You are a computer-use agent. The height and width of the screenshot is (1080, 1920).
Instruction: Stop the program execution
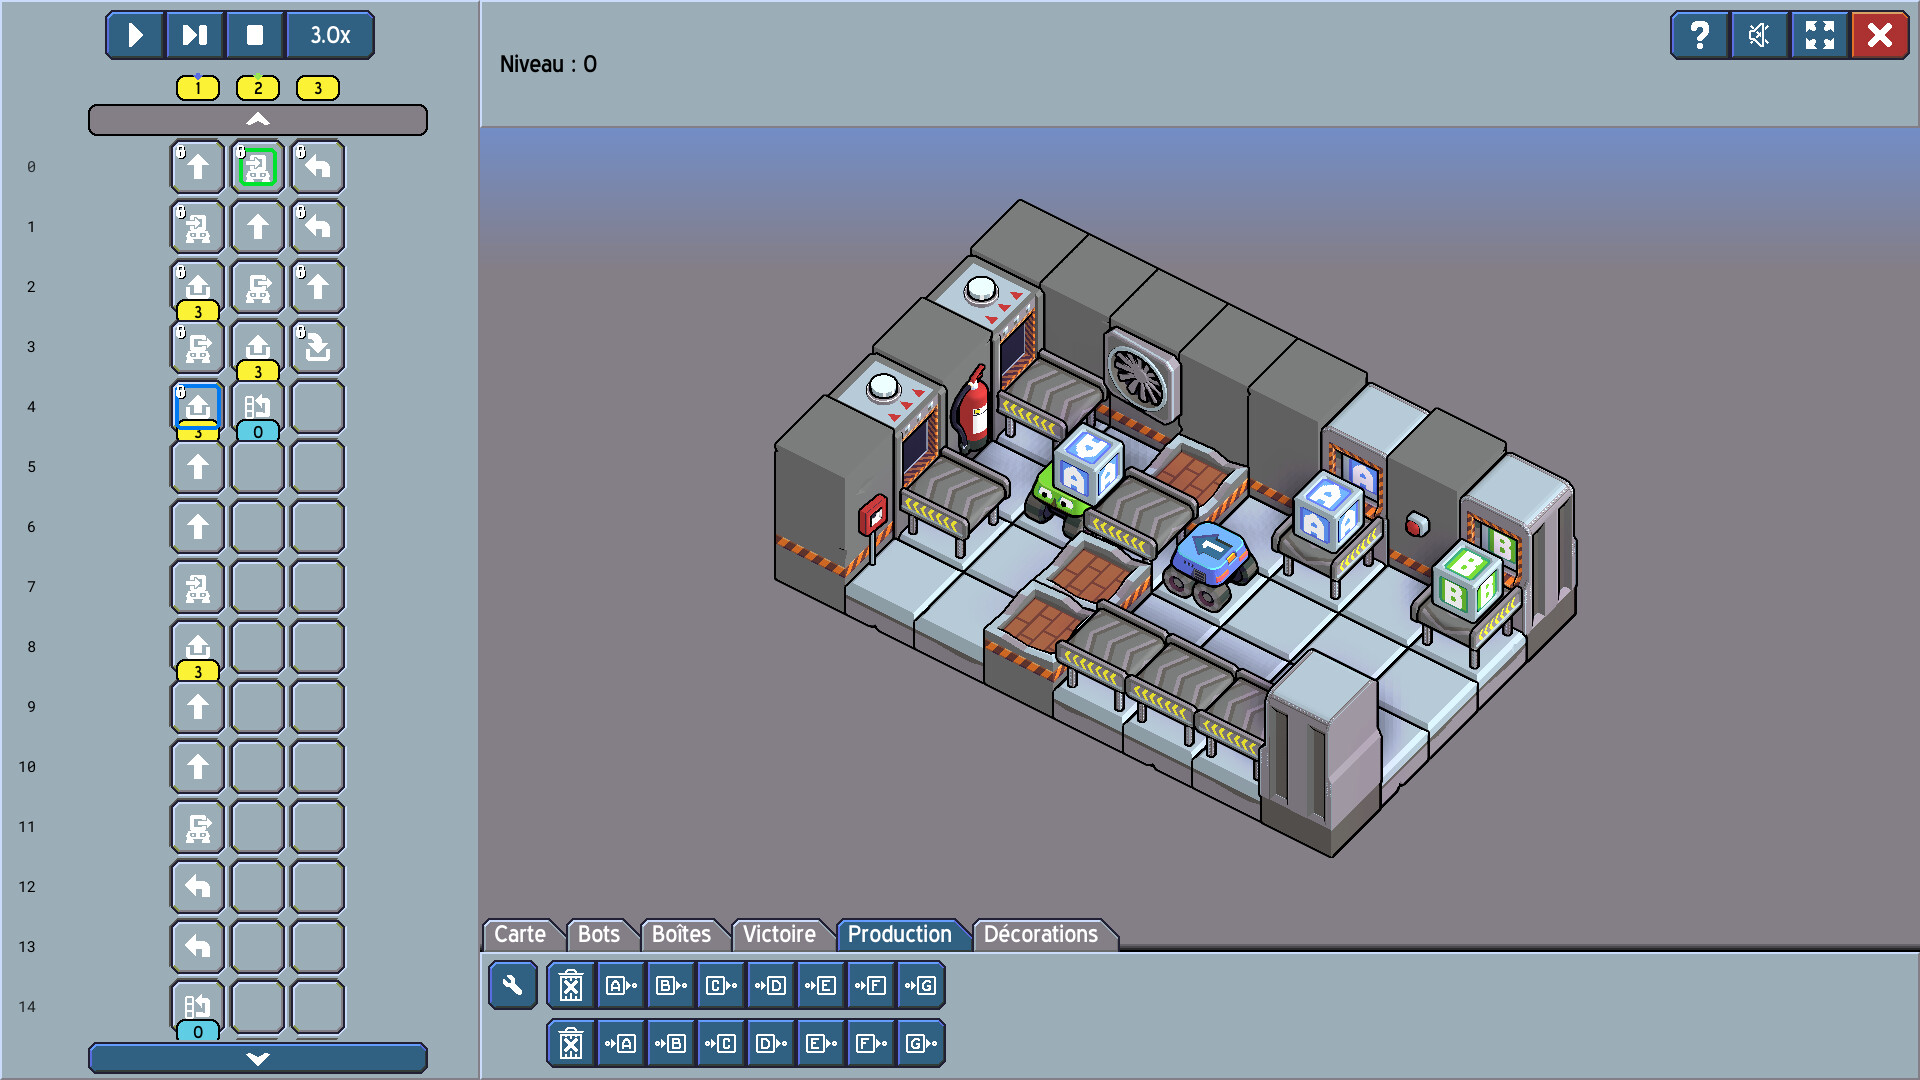pyautogui.click(x=255, y=35)
